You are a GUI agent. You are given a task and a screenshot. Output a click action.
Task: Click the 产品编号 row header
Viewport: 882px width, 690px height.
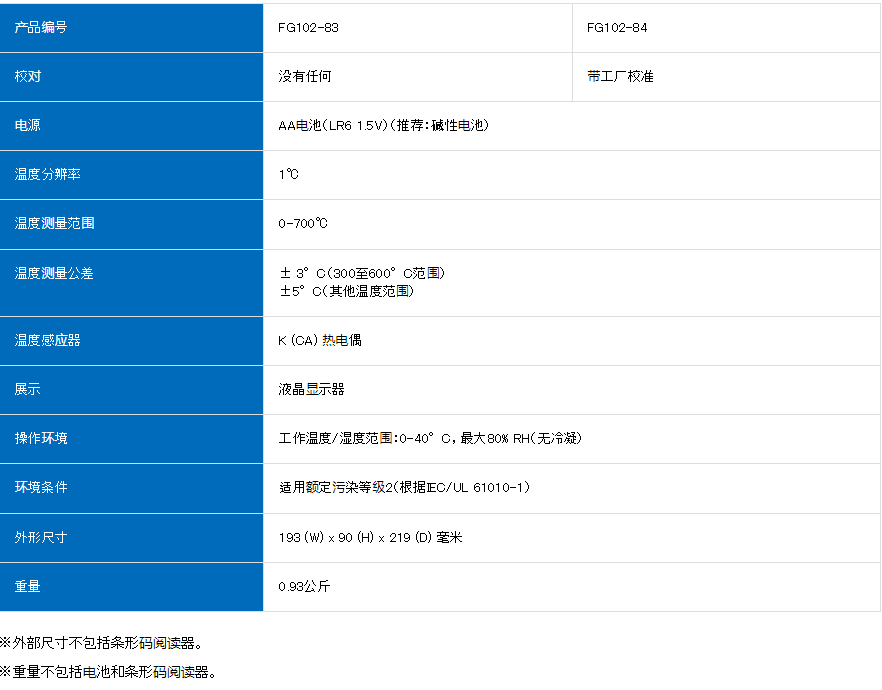(x=35, y=27)
